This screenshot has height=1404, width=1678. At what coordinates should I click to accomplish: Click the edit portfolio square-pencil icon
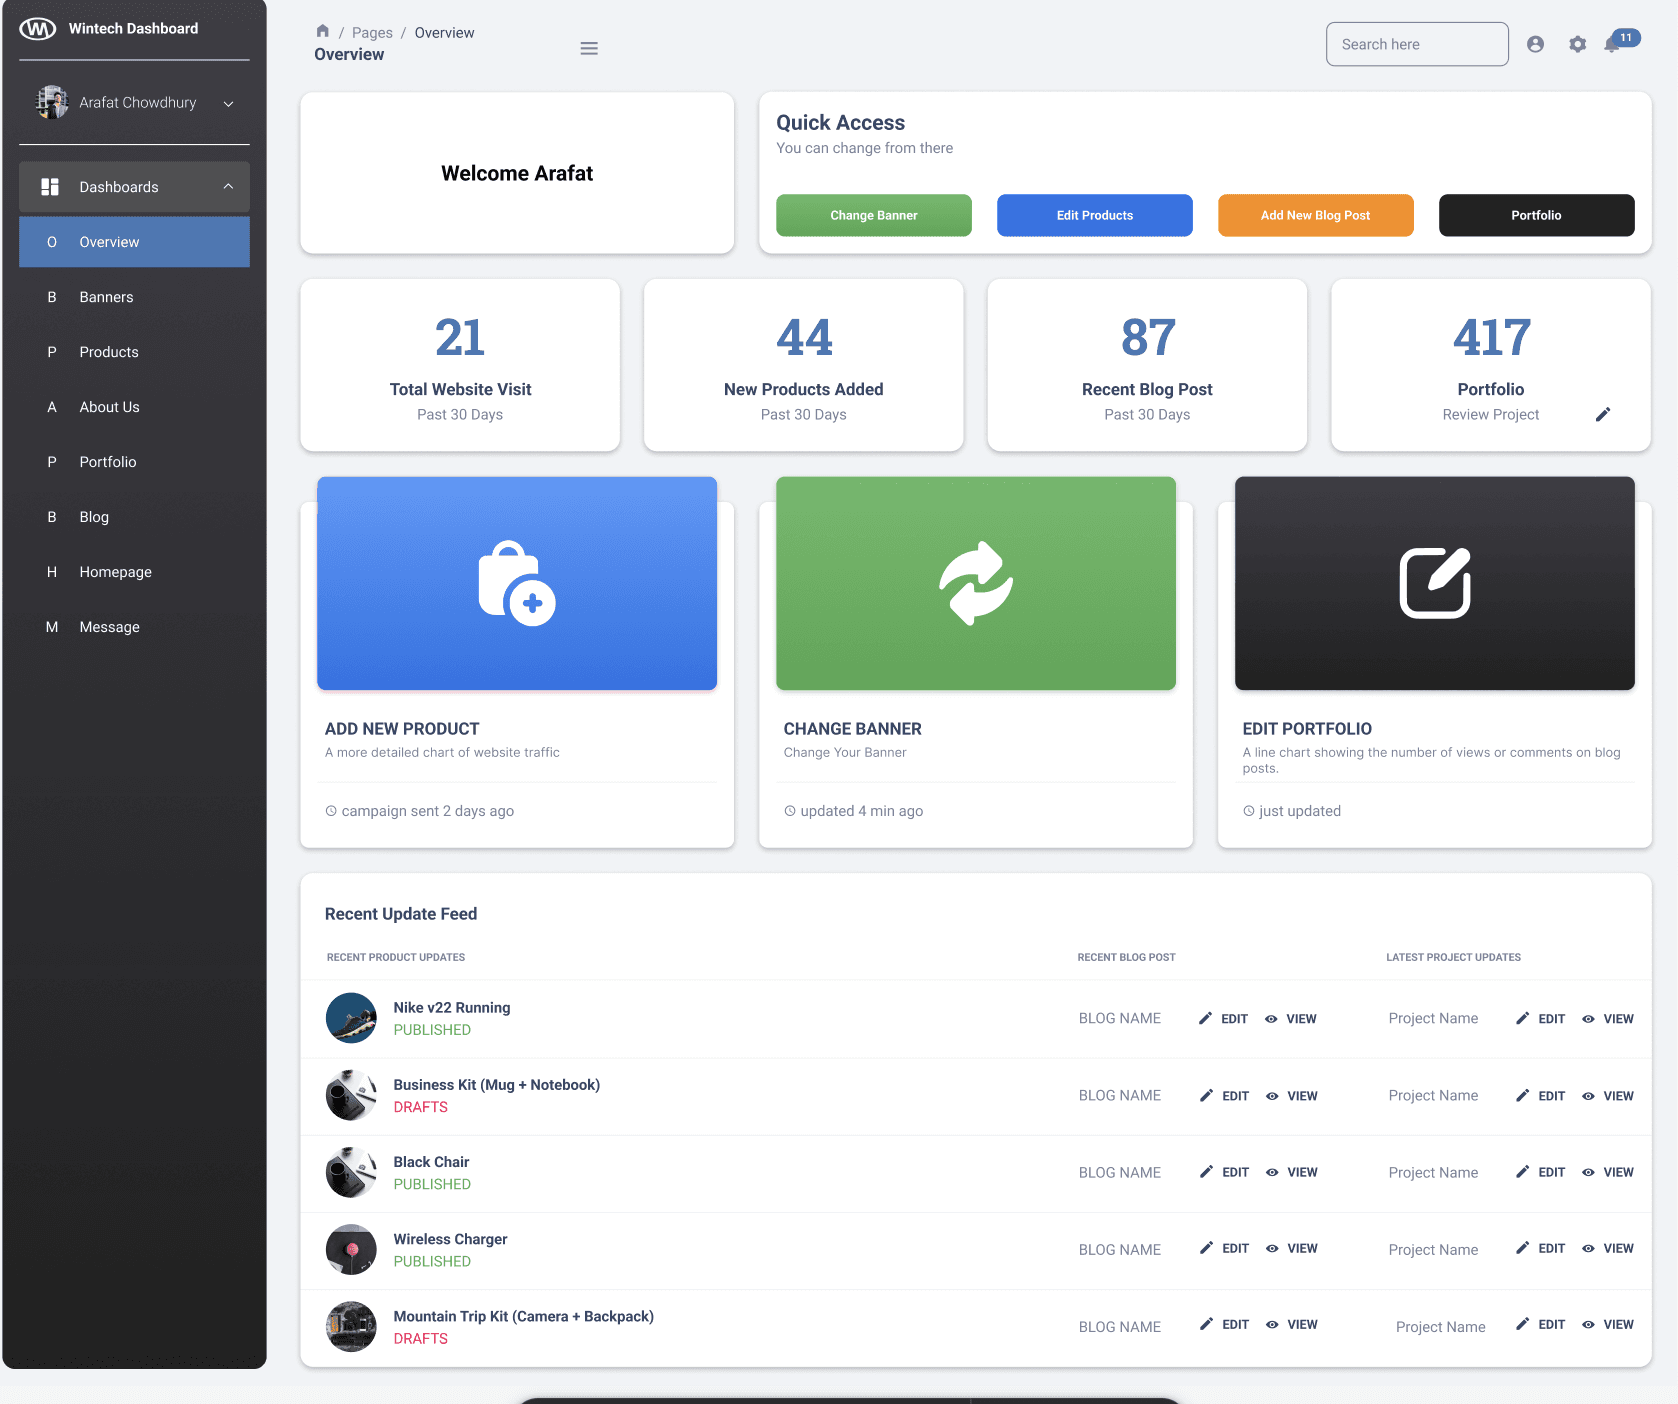(1434, 583)
